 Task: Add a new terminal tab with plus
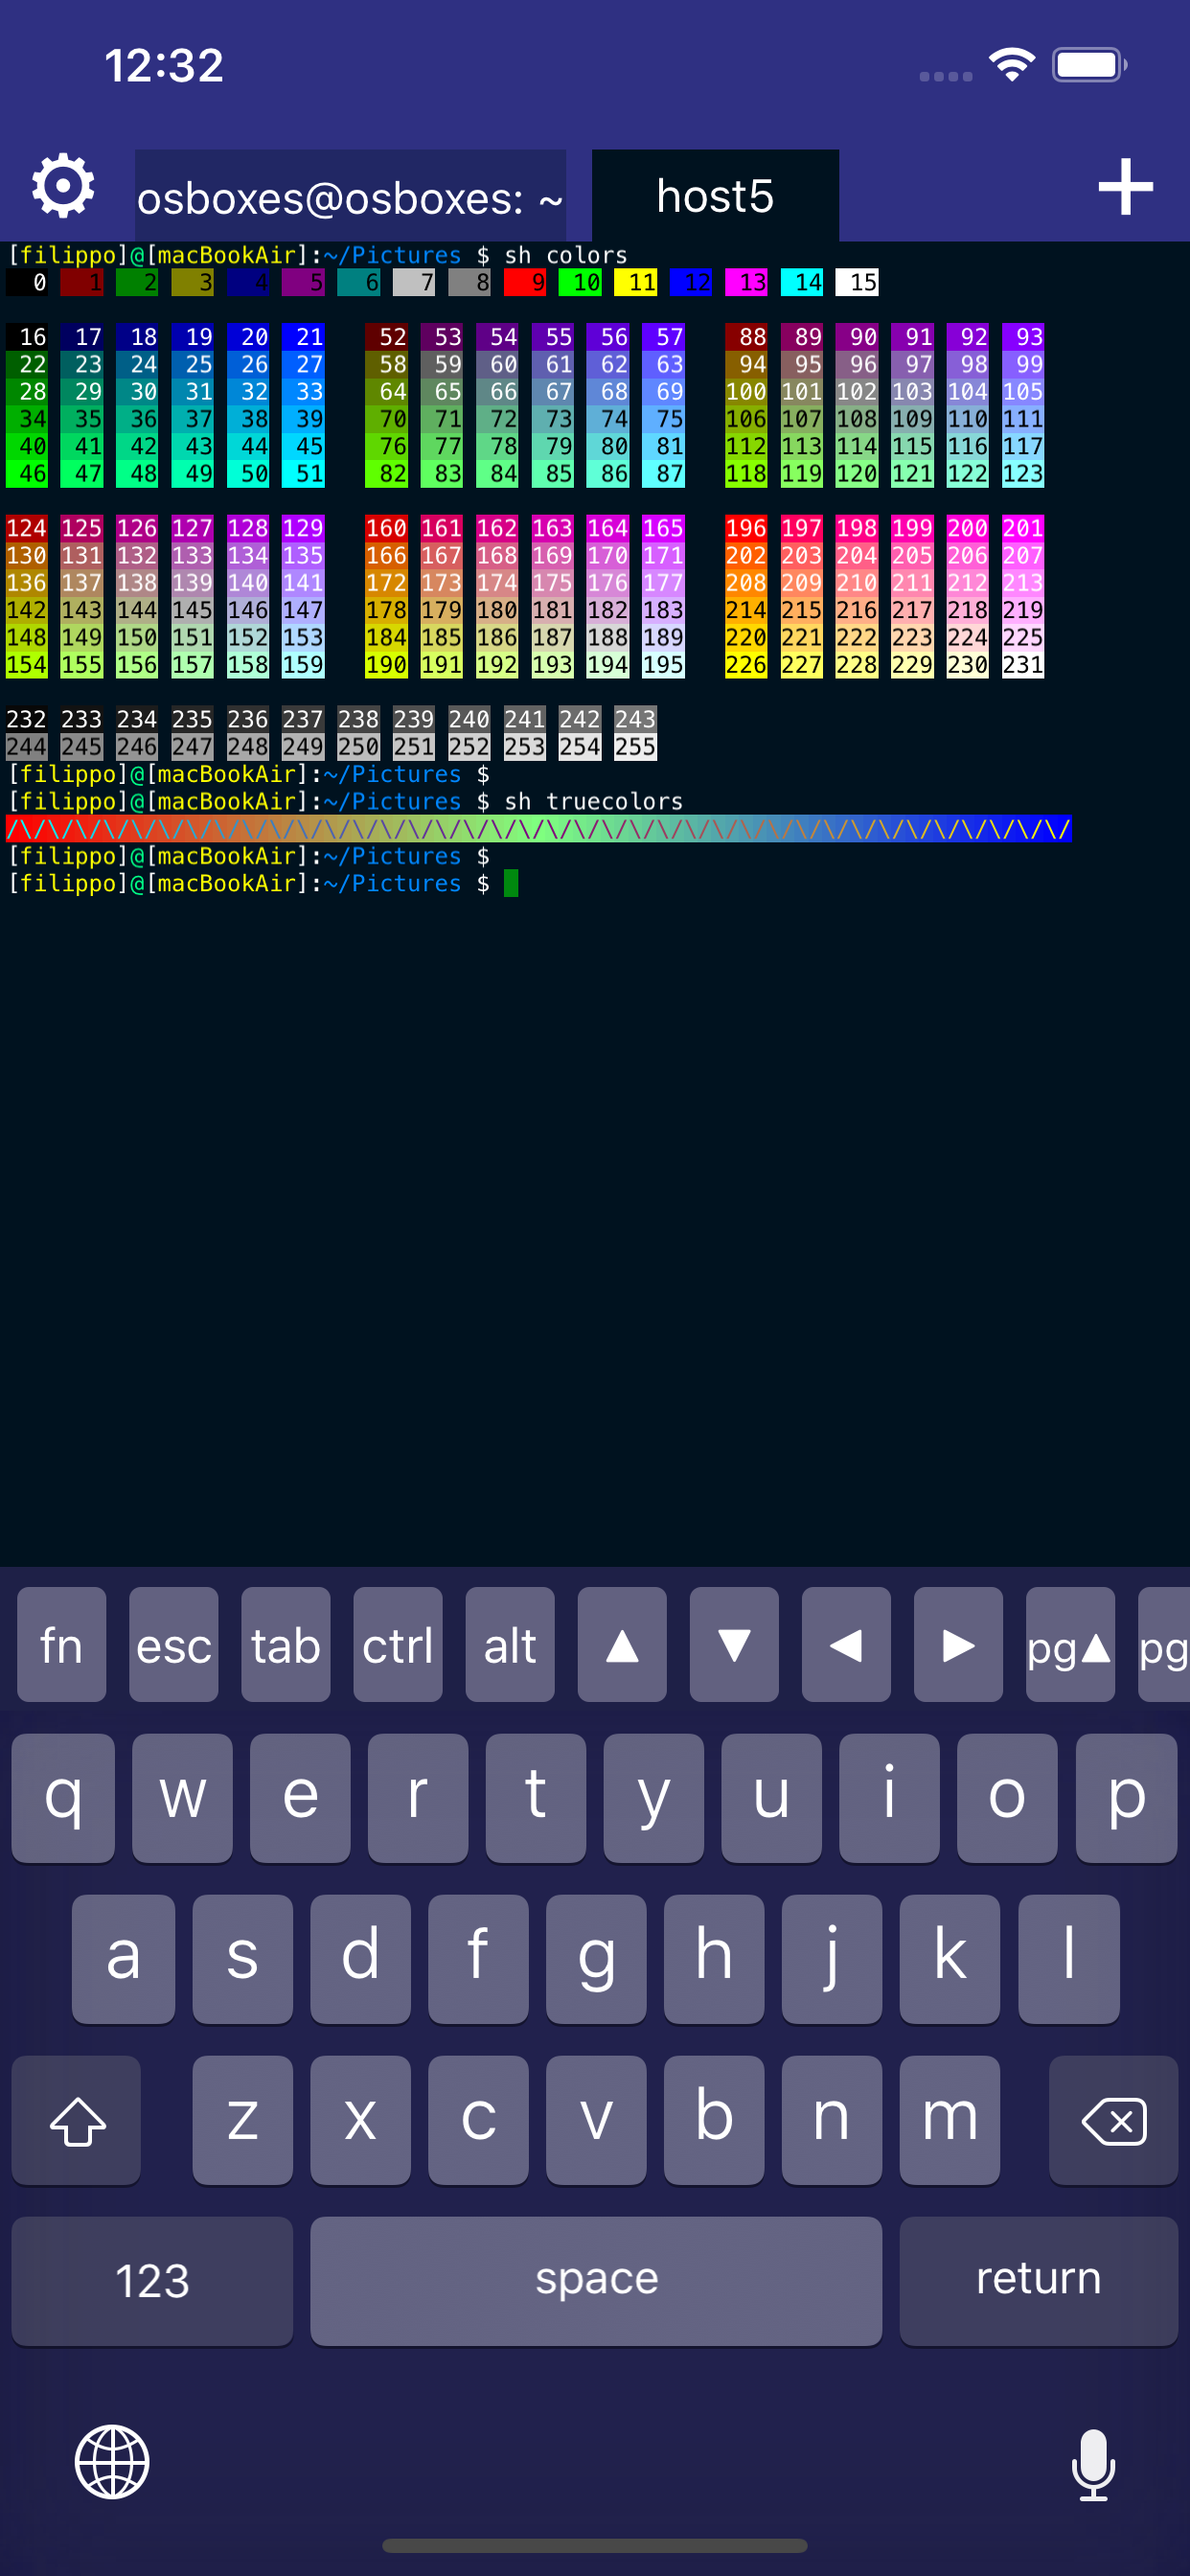[x=1125, y=187]
